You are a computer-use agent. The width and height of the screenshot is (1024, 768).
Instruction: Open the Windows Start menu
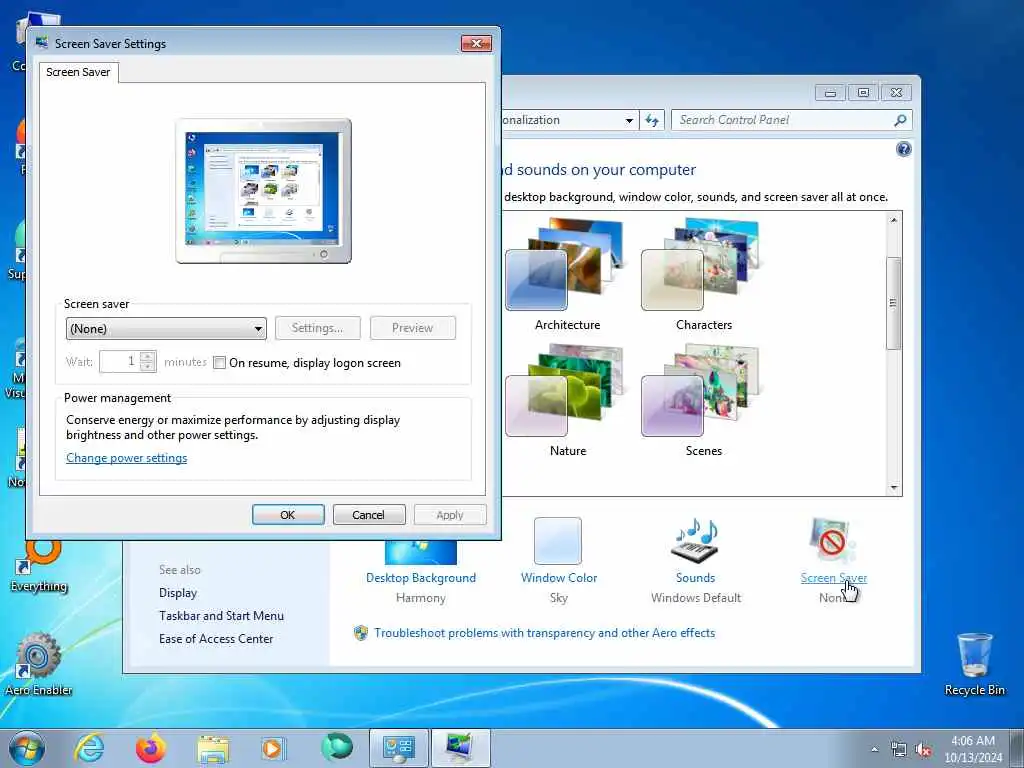point(27,748)
